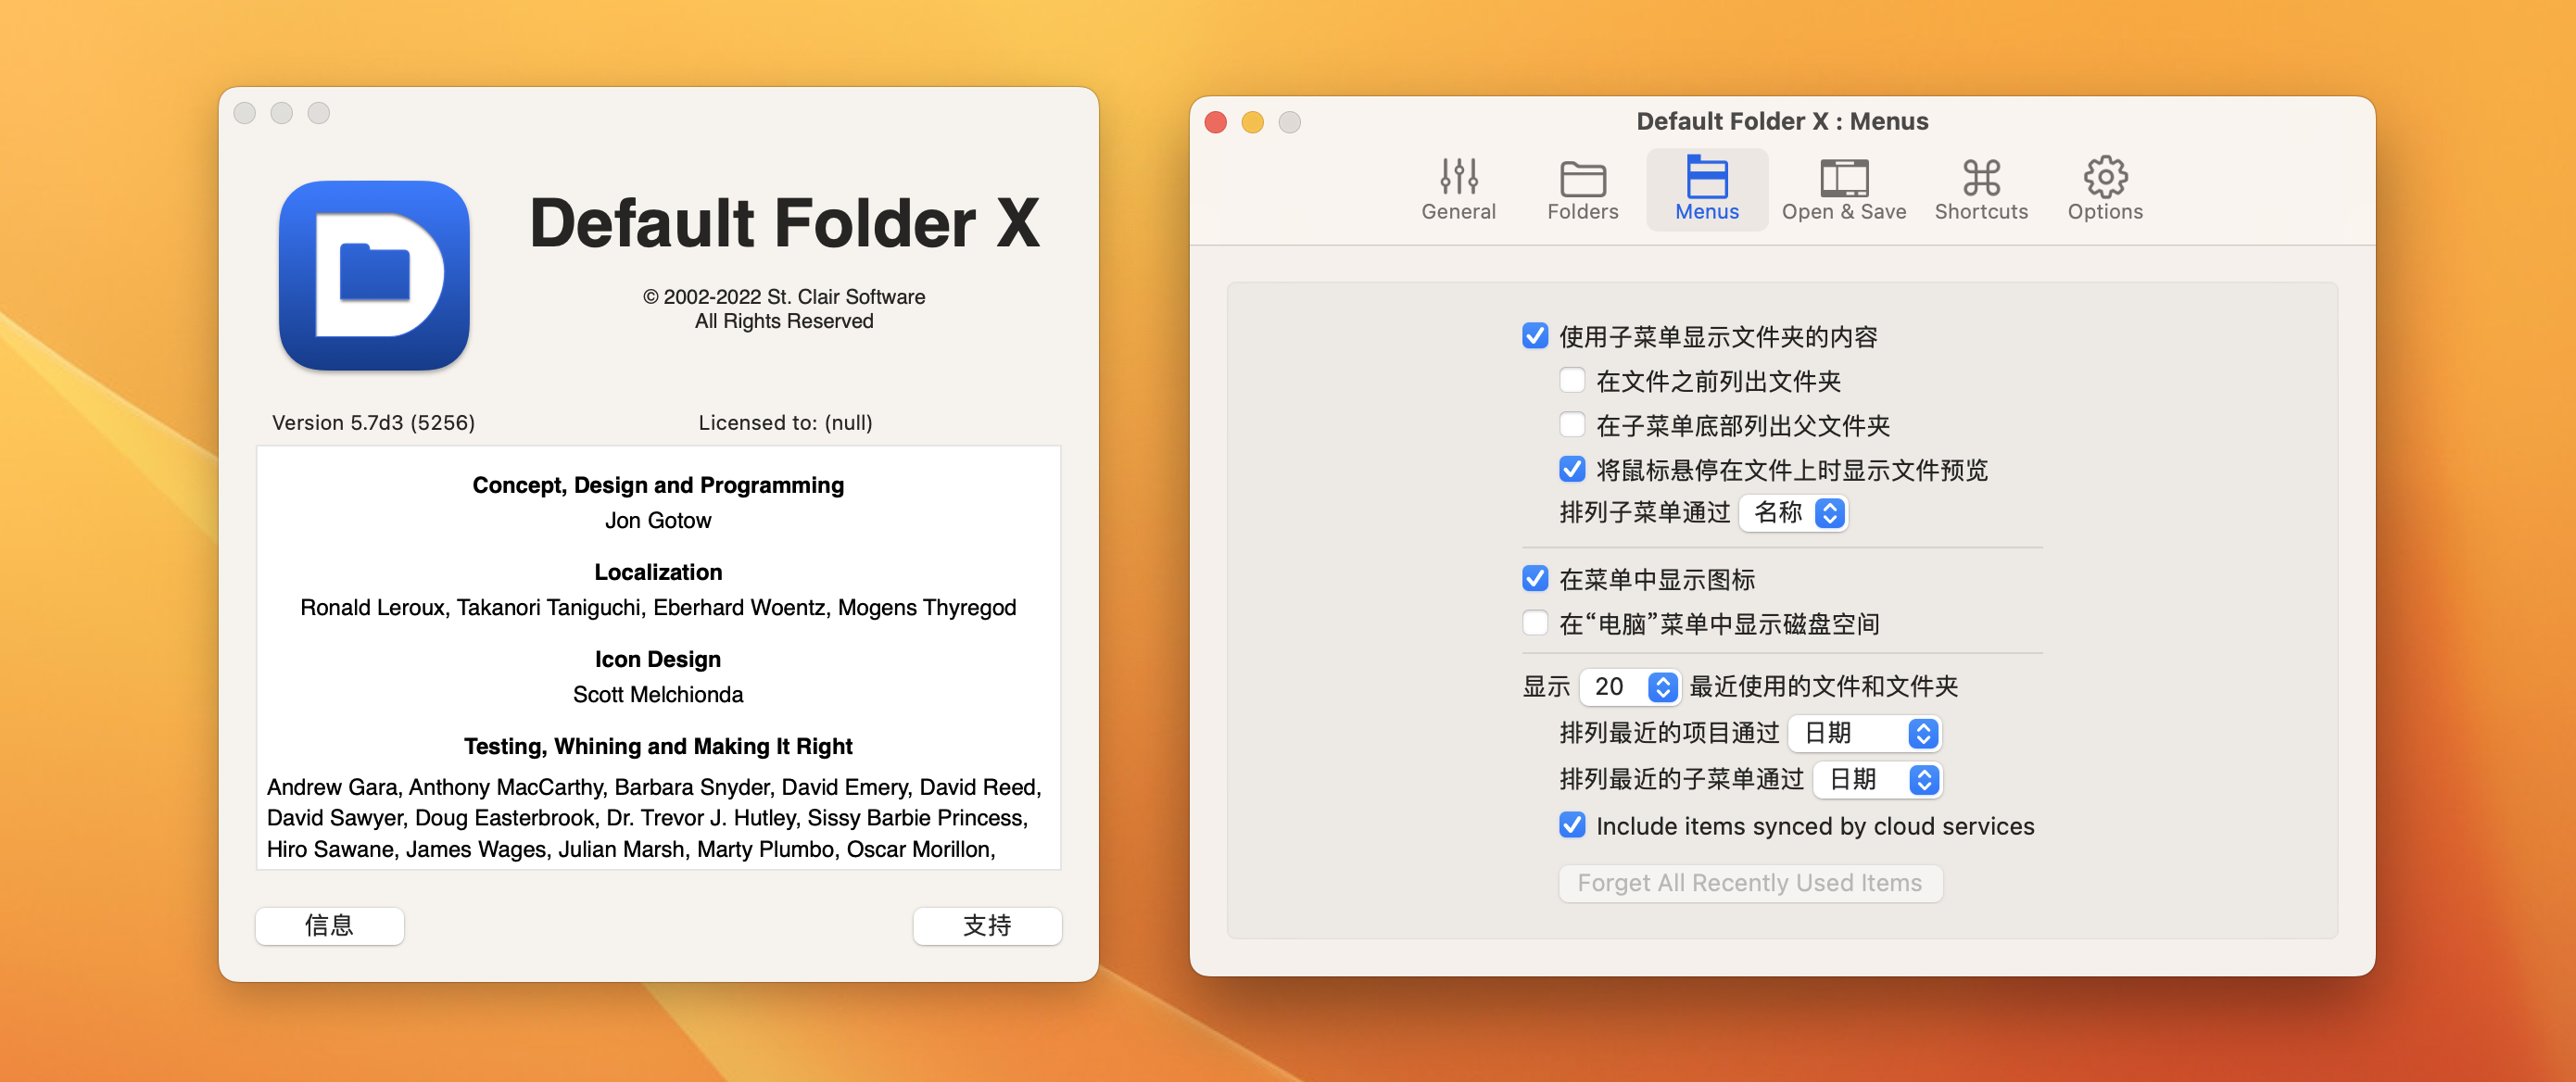Image resolution: width=2576 pixels, height=1082 pixels.
Task: Click Forget All Recently Used Items button
Action: coord(1749,883)
